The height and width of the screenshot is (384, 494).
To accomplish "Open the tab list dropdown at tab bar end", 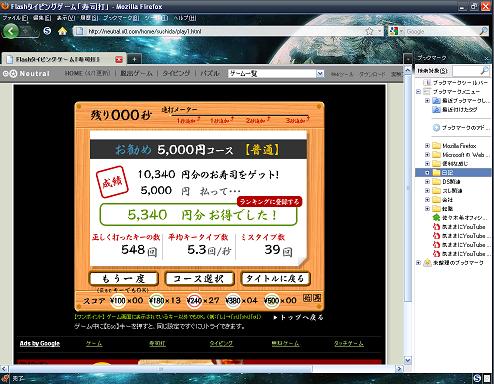I will (x=408, y=59).
